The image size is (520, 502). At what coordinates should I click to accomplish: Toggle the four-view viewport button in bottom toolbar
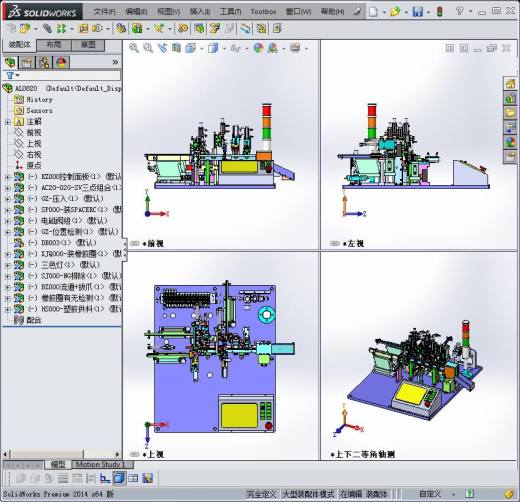click(133, 478)
